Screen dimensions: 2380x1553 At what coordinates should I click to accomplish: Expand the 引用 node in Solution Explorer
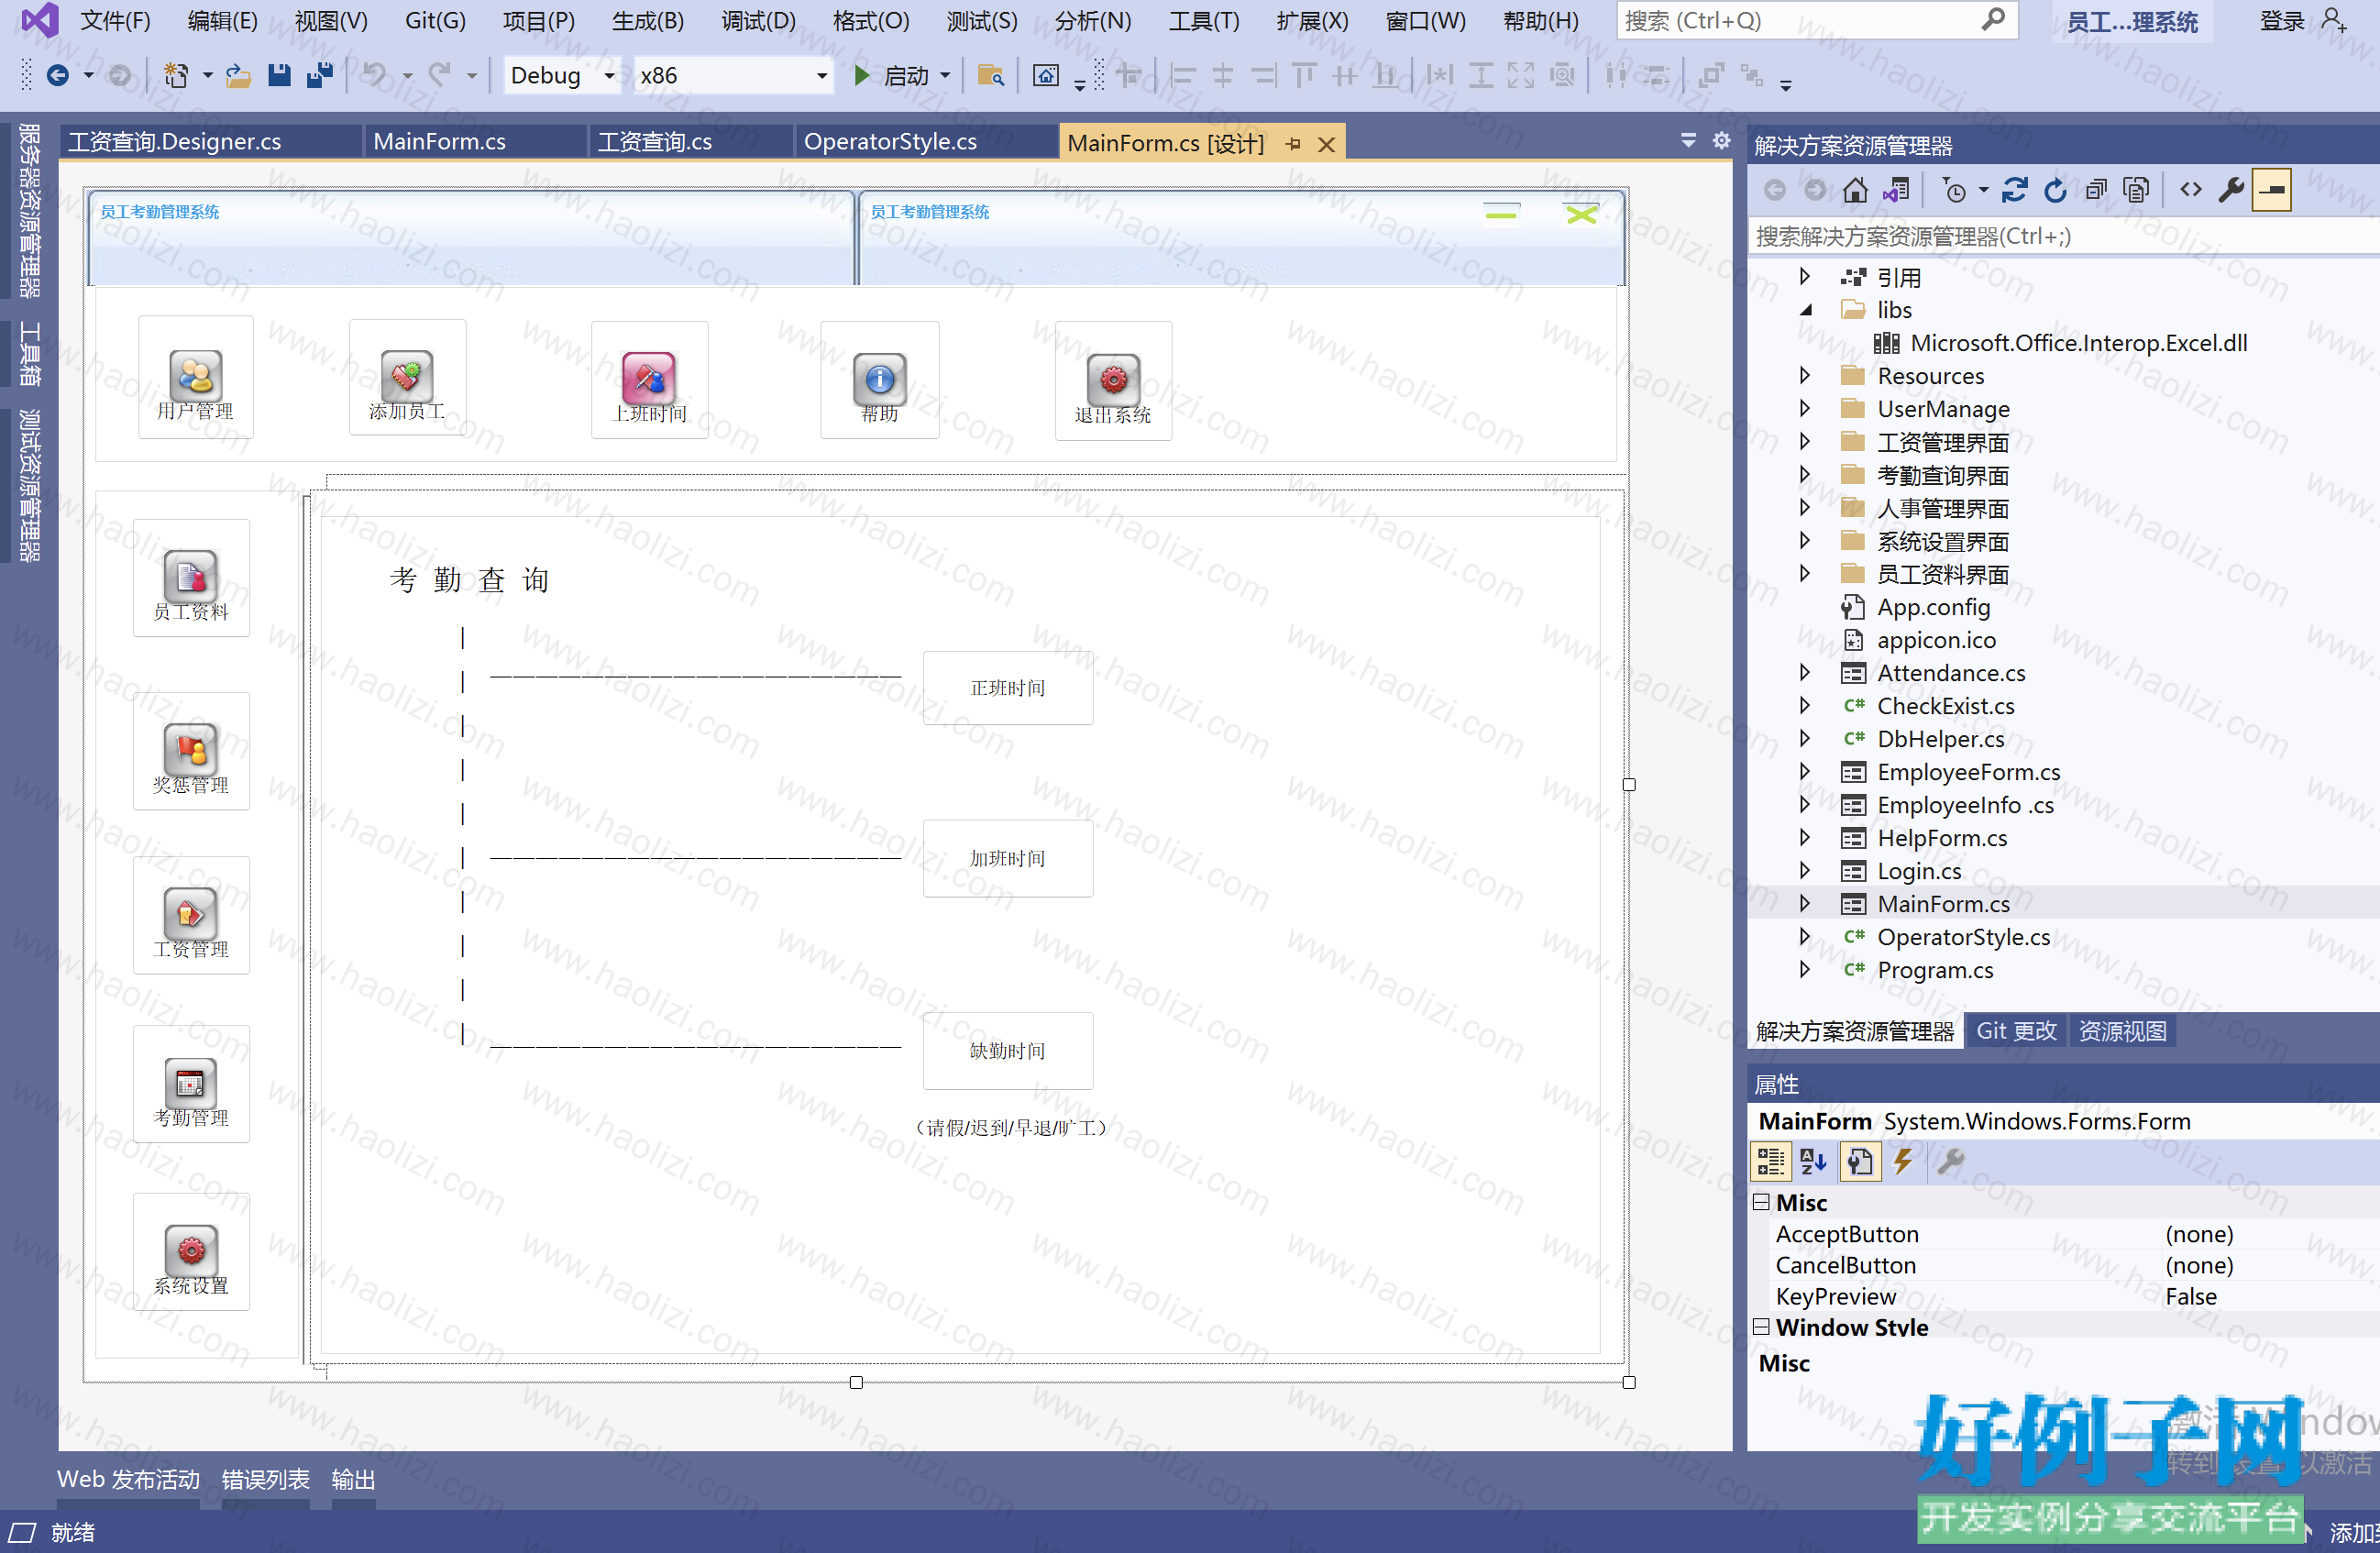point(1805,277)
